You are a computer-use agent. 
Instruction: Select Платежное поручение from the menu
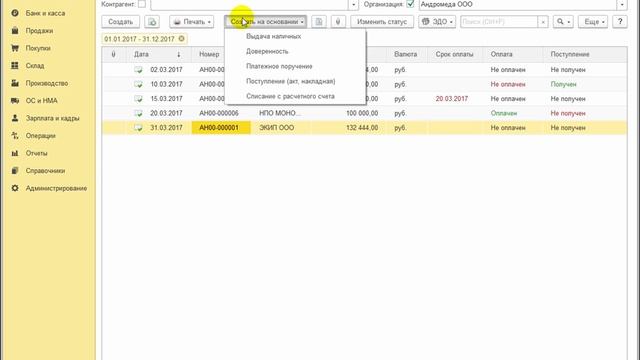pyautogui.click(x=279, y=66)
